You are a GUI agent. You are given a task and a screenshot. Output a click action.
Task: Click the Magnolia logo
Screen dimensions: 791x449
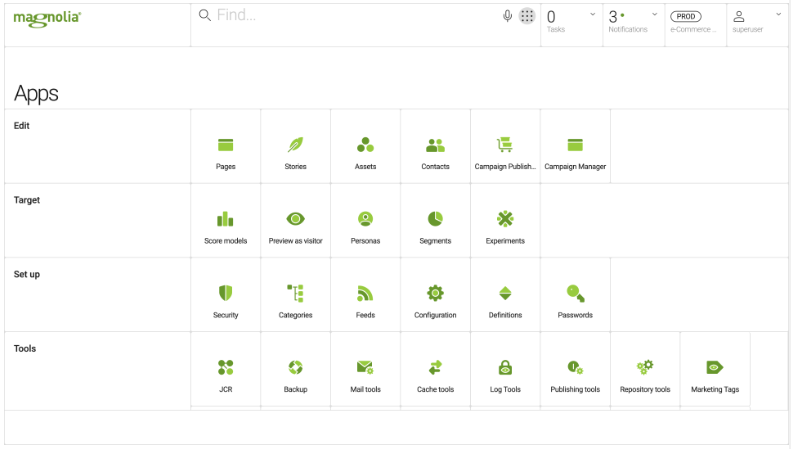[47, 18]
